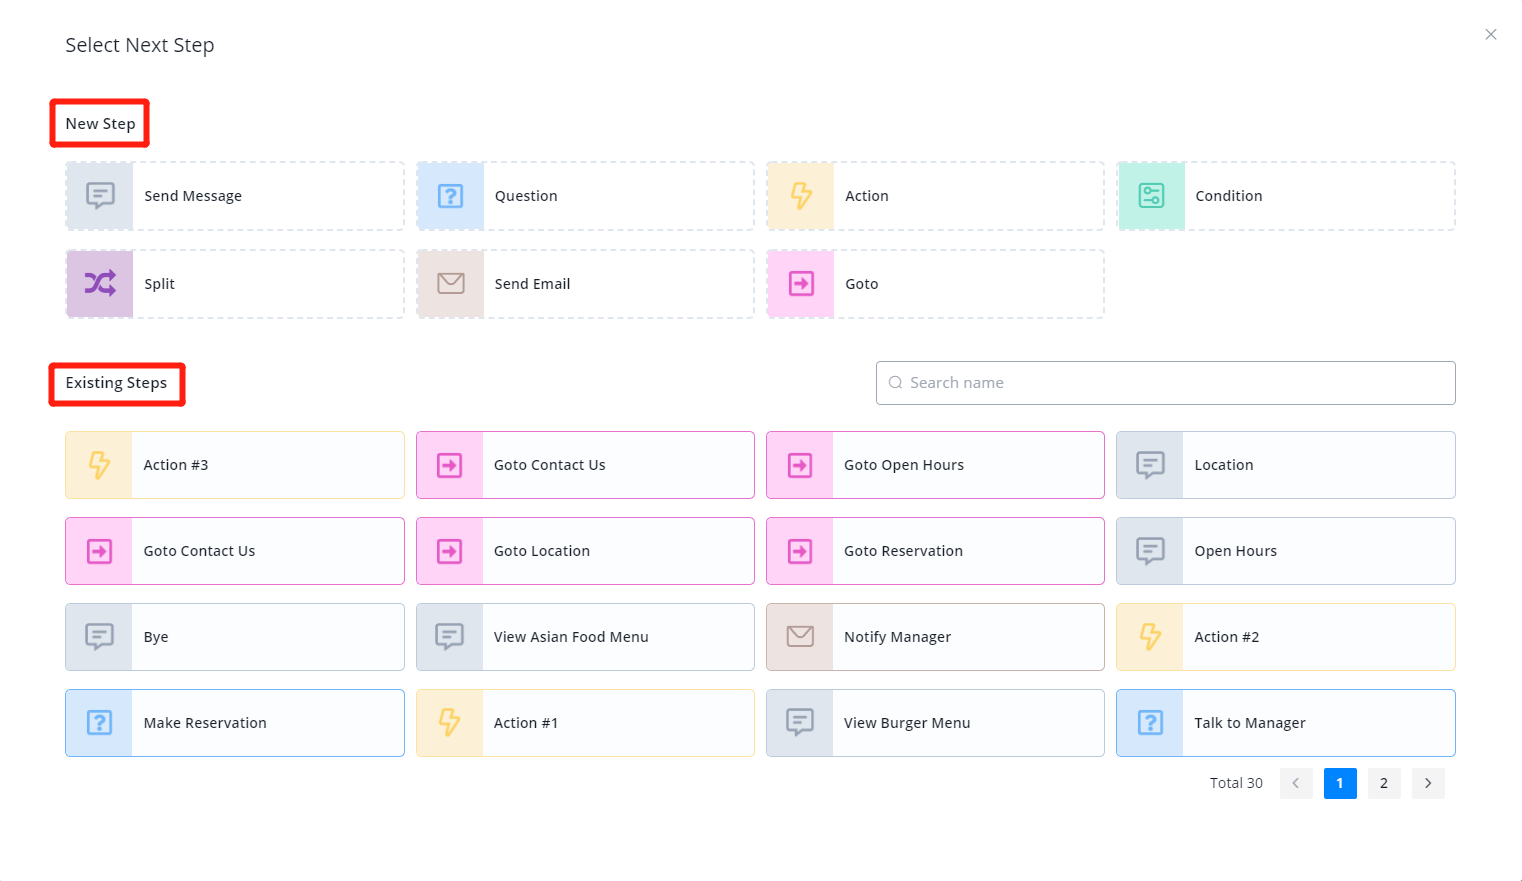Screen dimensions: 1522x881
Task: Choose the existing Location step
Action: (x=1285, y=465)
